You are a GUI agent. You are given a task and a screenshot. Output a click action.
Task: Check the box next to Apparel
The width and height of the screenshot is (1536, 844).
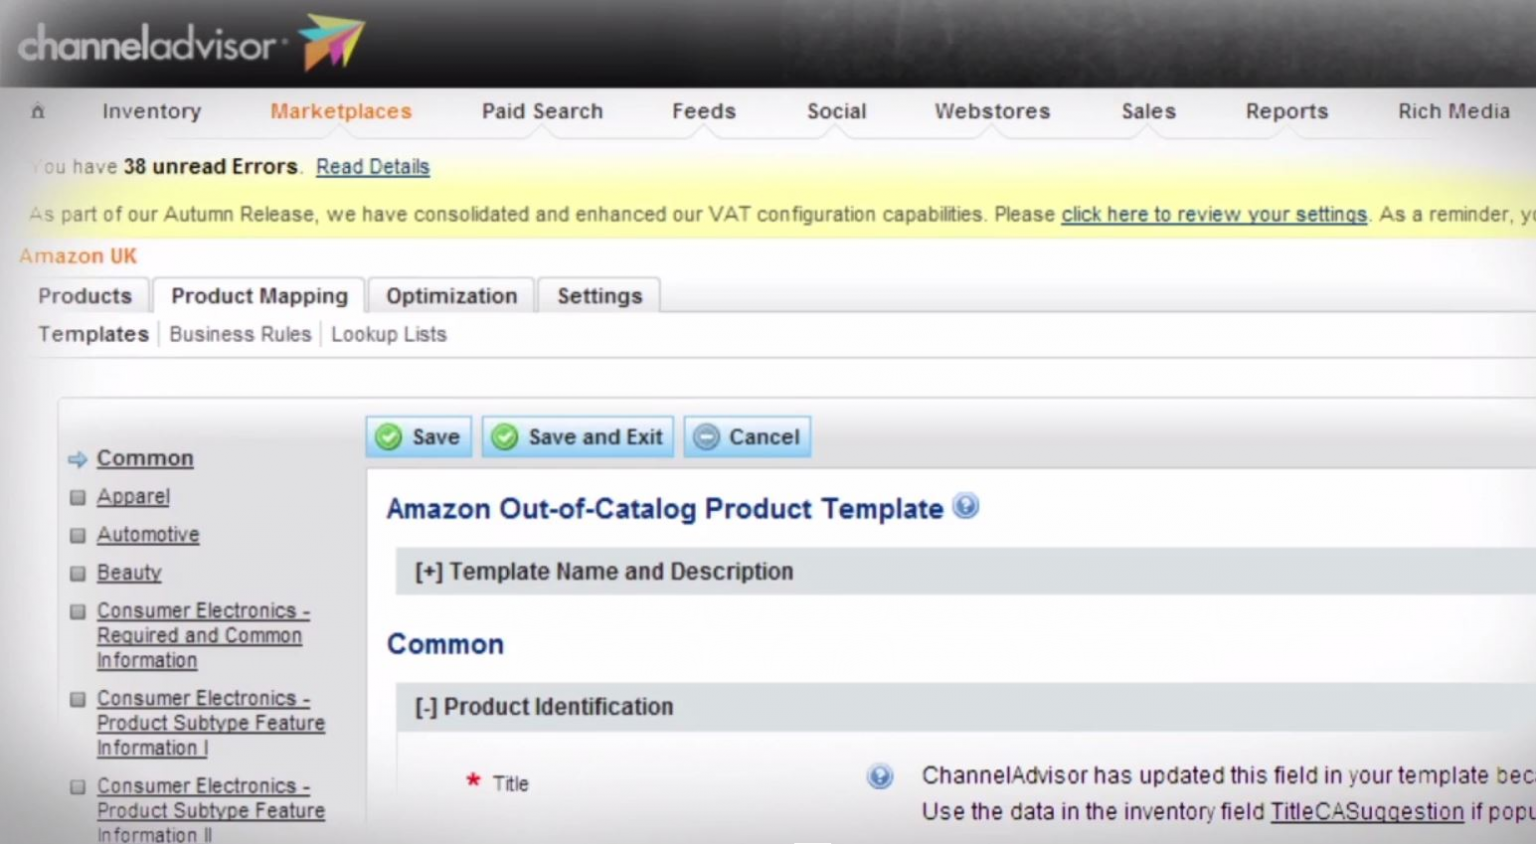point(77,496)
